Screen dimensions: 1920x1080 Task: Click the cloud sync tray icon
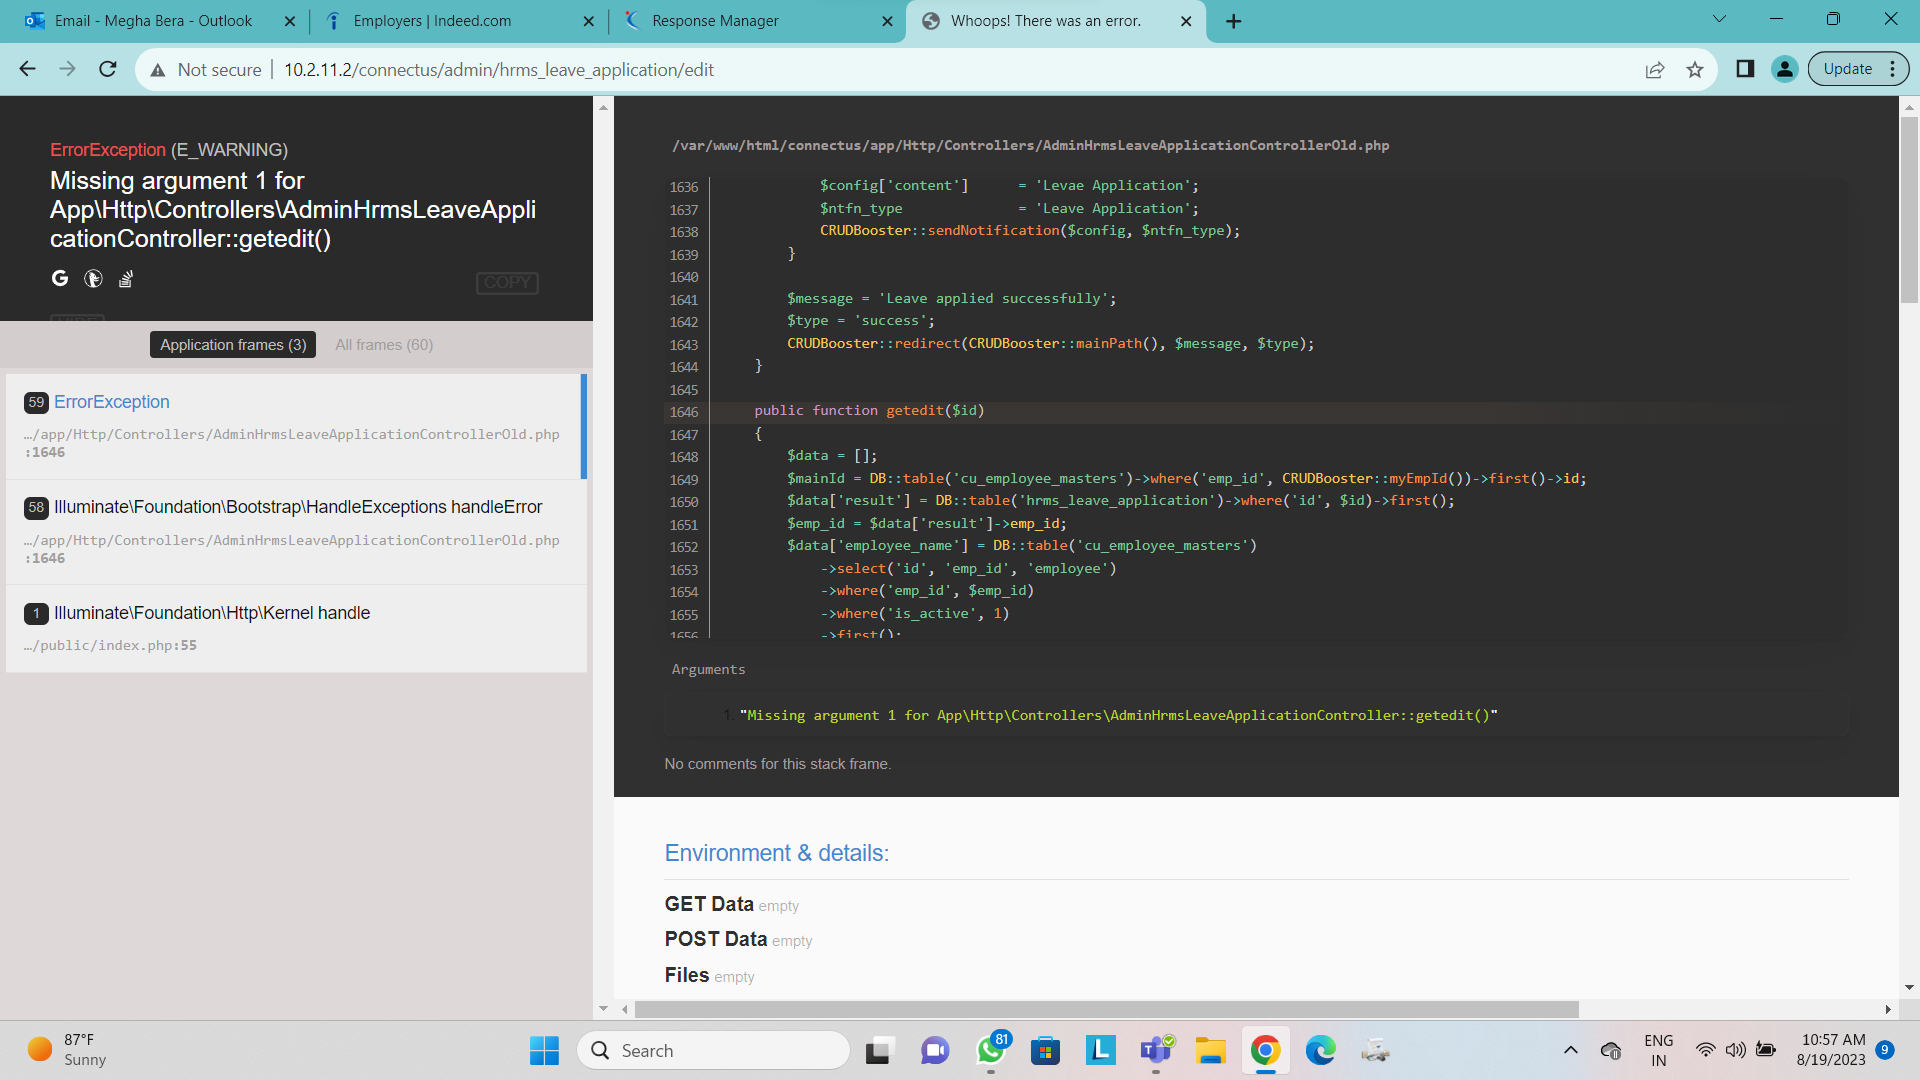pos(1611,1050)
